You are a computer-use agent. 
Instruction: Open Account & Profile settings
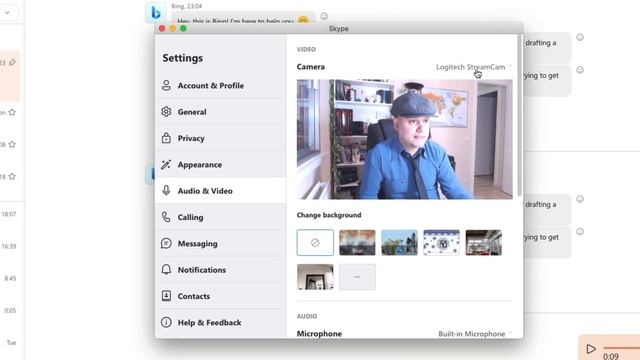220,85
